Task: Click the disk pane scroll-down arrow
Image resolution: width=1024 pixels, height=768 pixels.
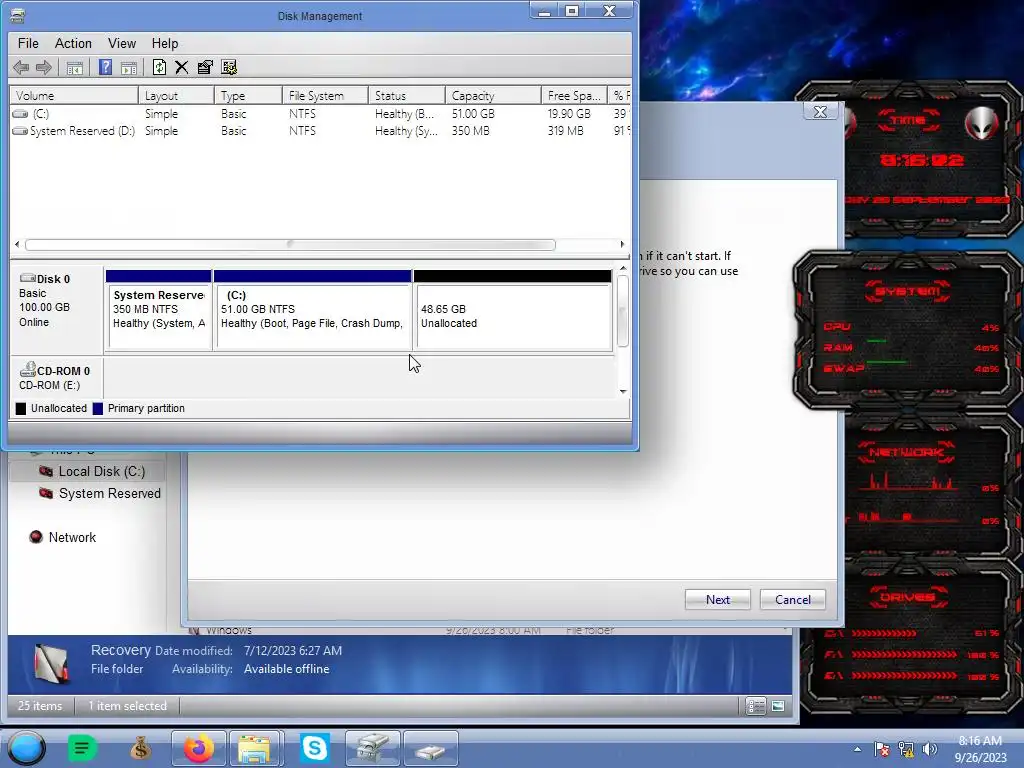Action: [623, 391]
